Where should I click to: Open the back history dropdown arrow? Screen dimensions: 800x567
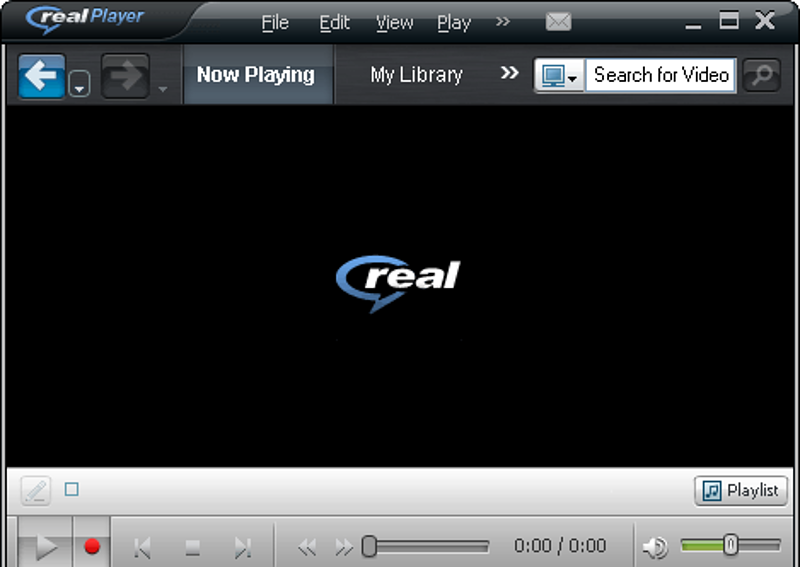[x=79, y=84]
